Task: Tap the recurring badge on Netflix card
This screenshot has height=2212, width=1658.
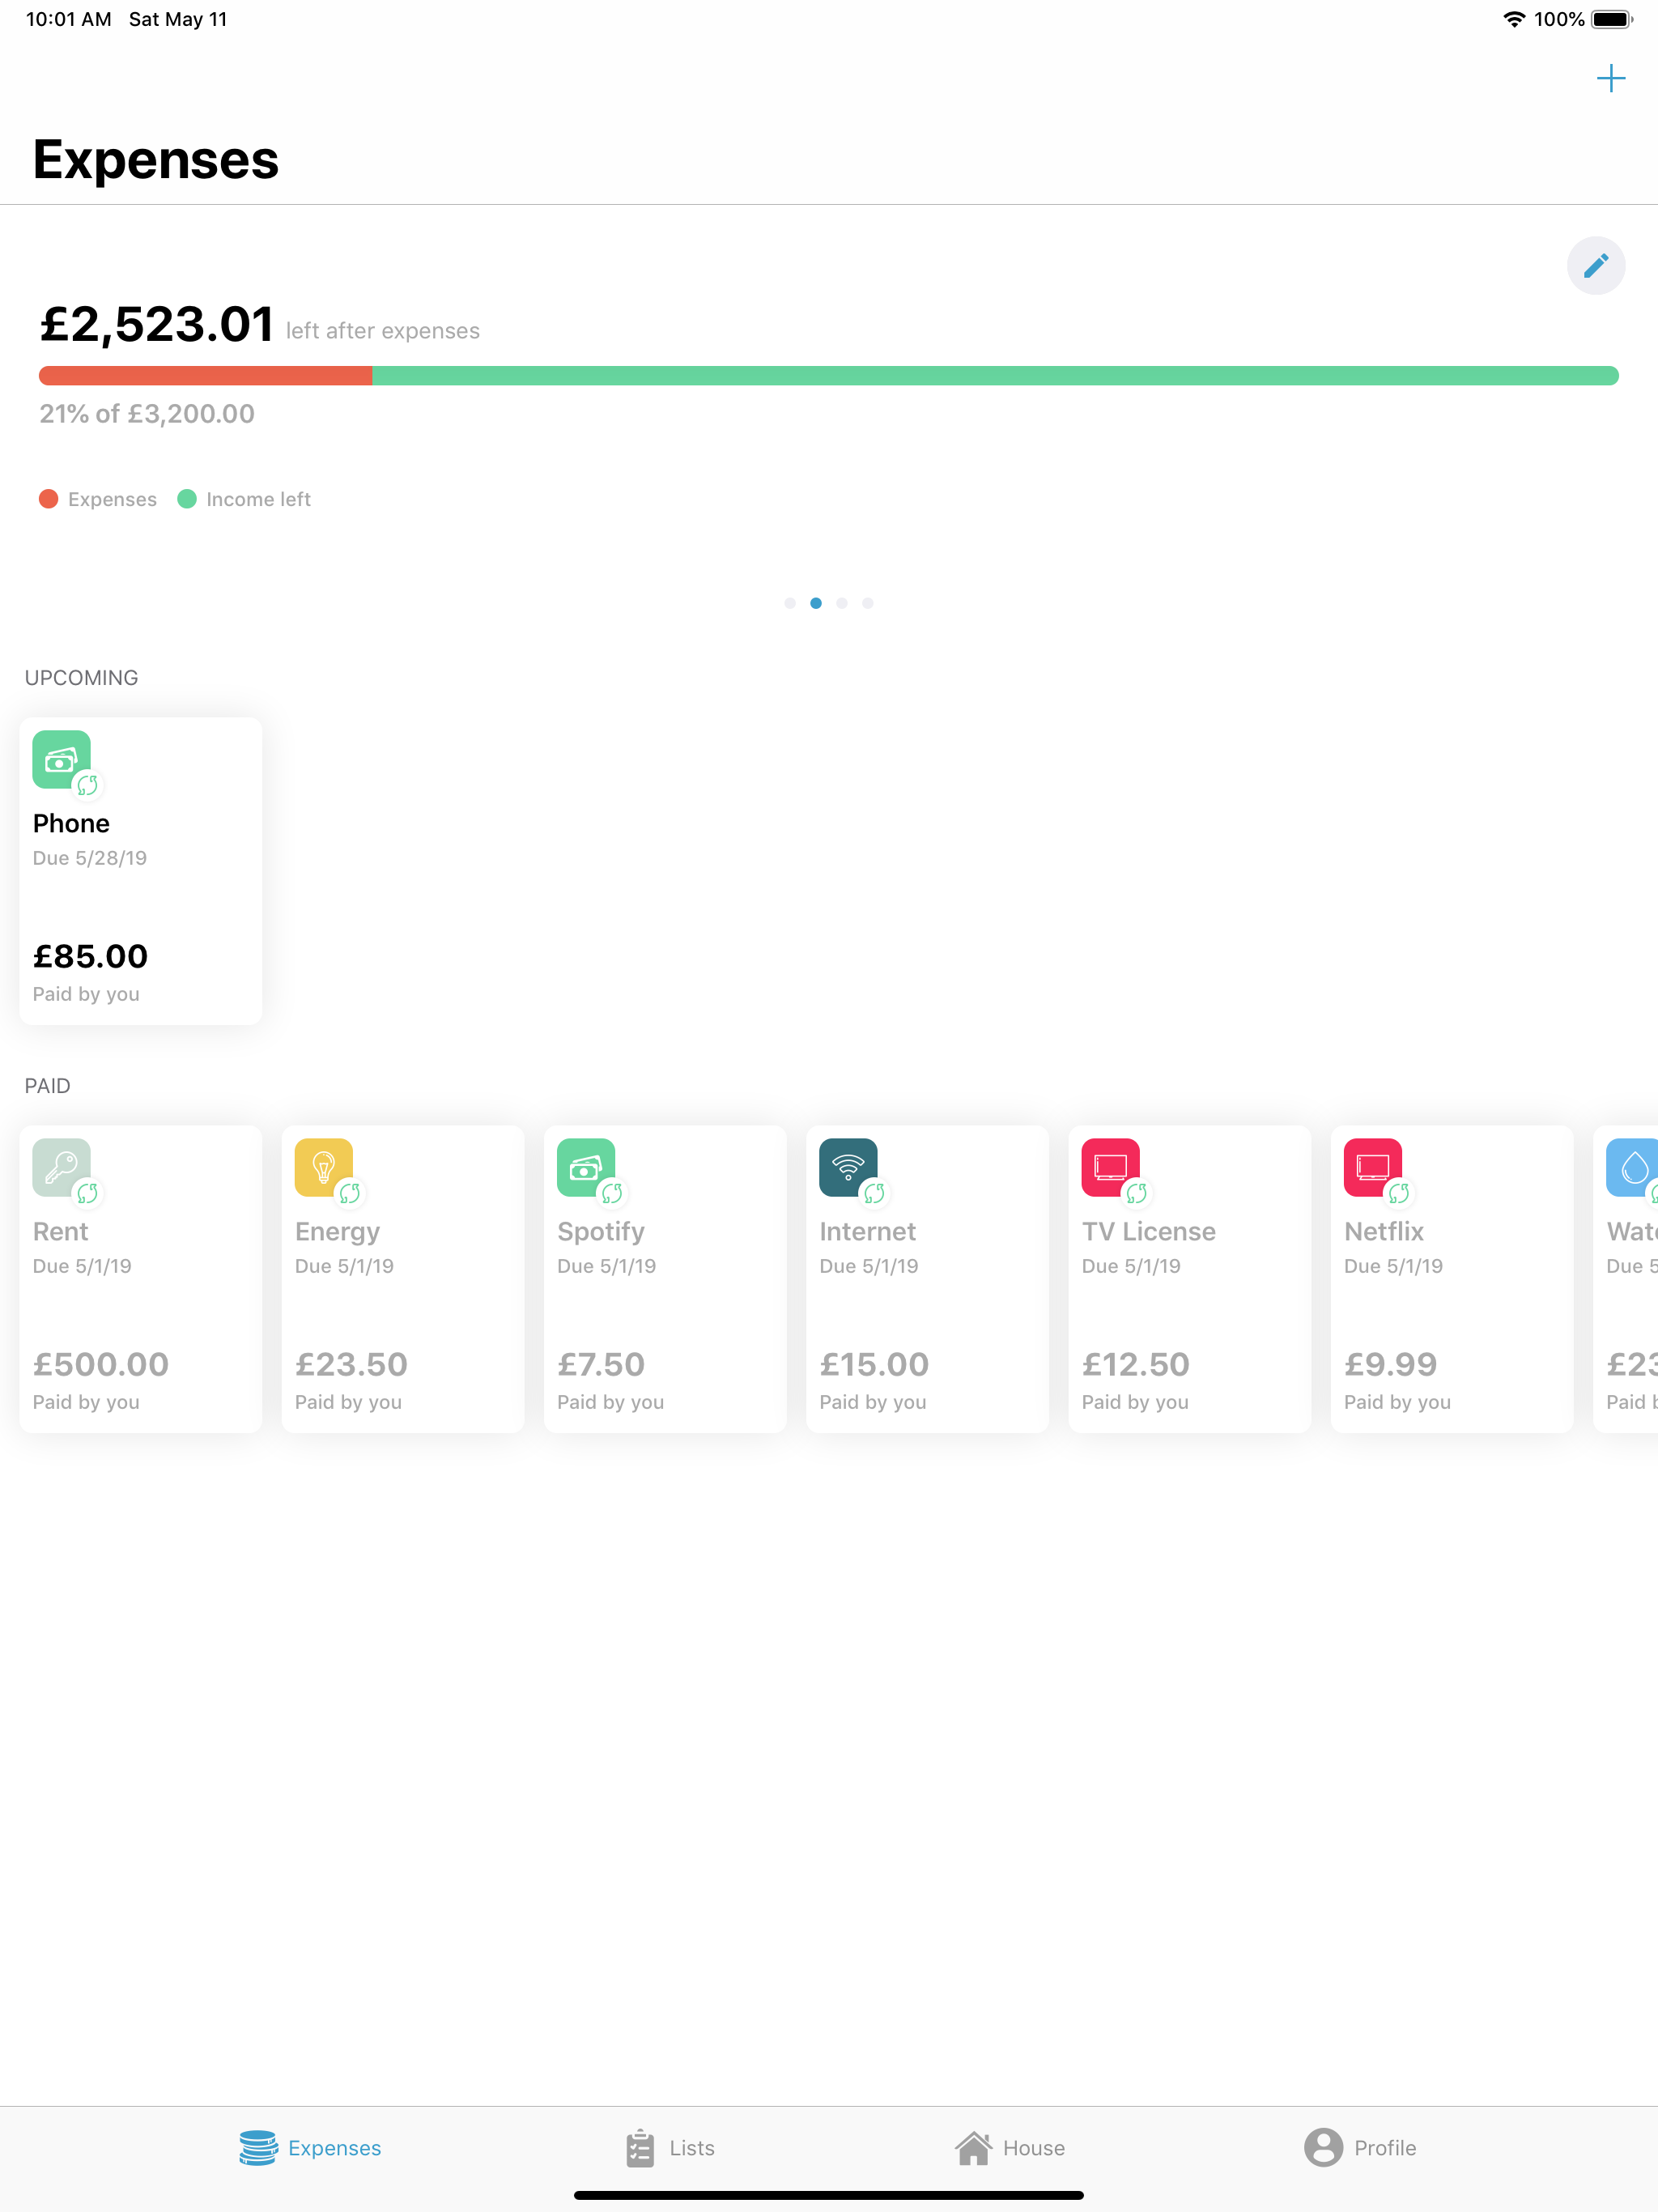Action: coord(1399,1193)
